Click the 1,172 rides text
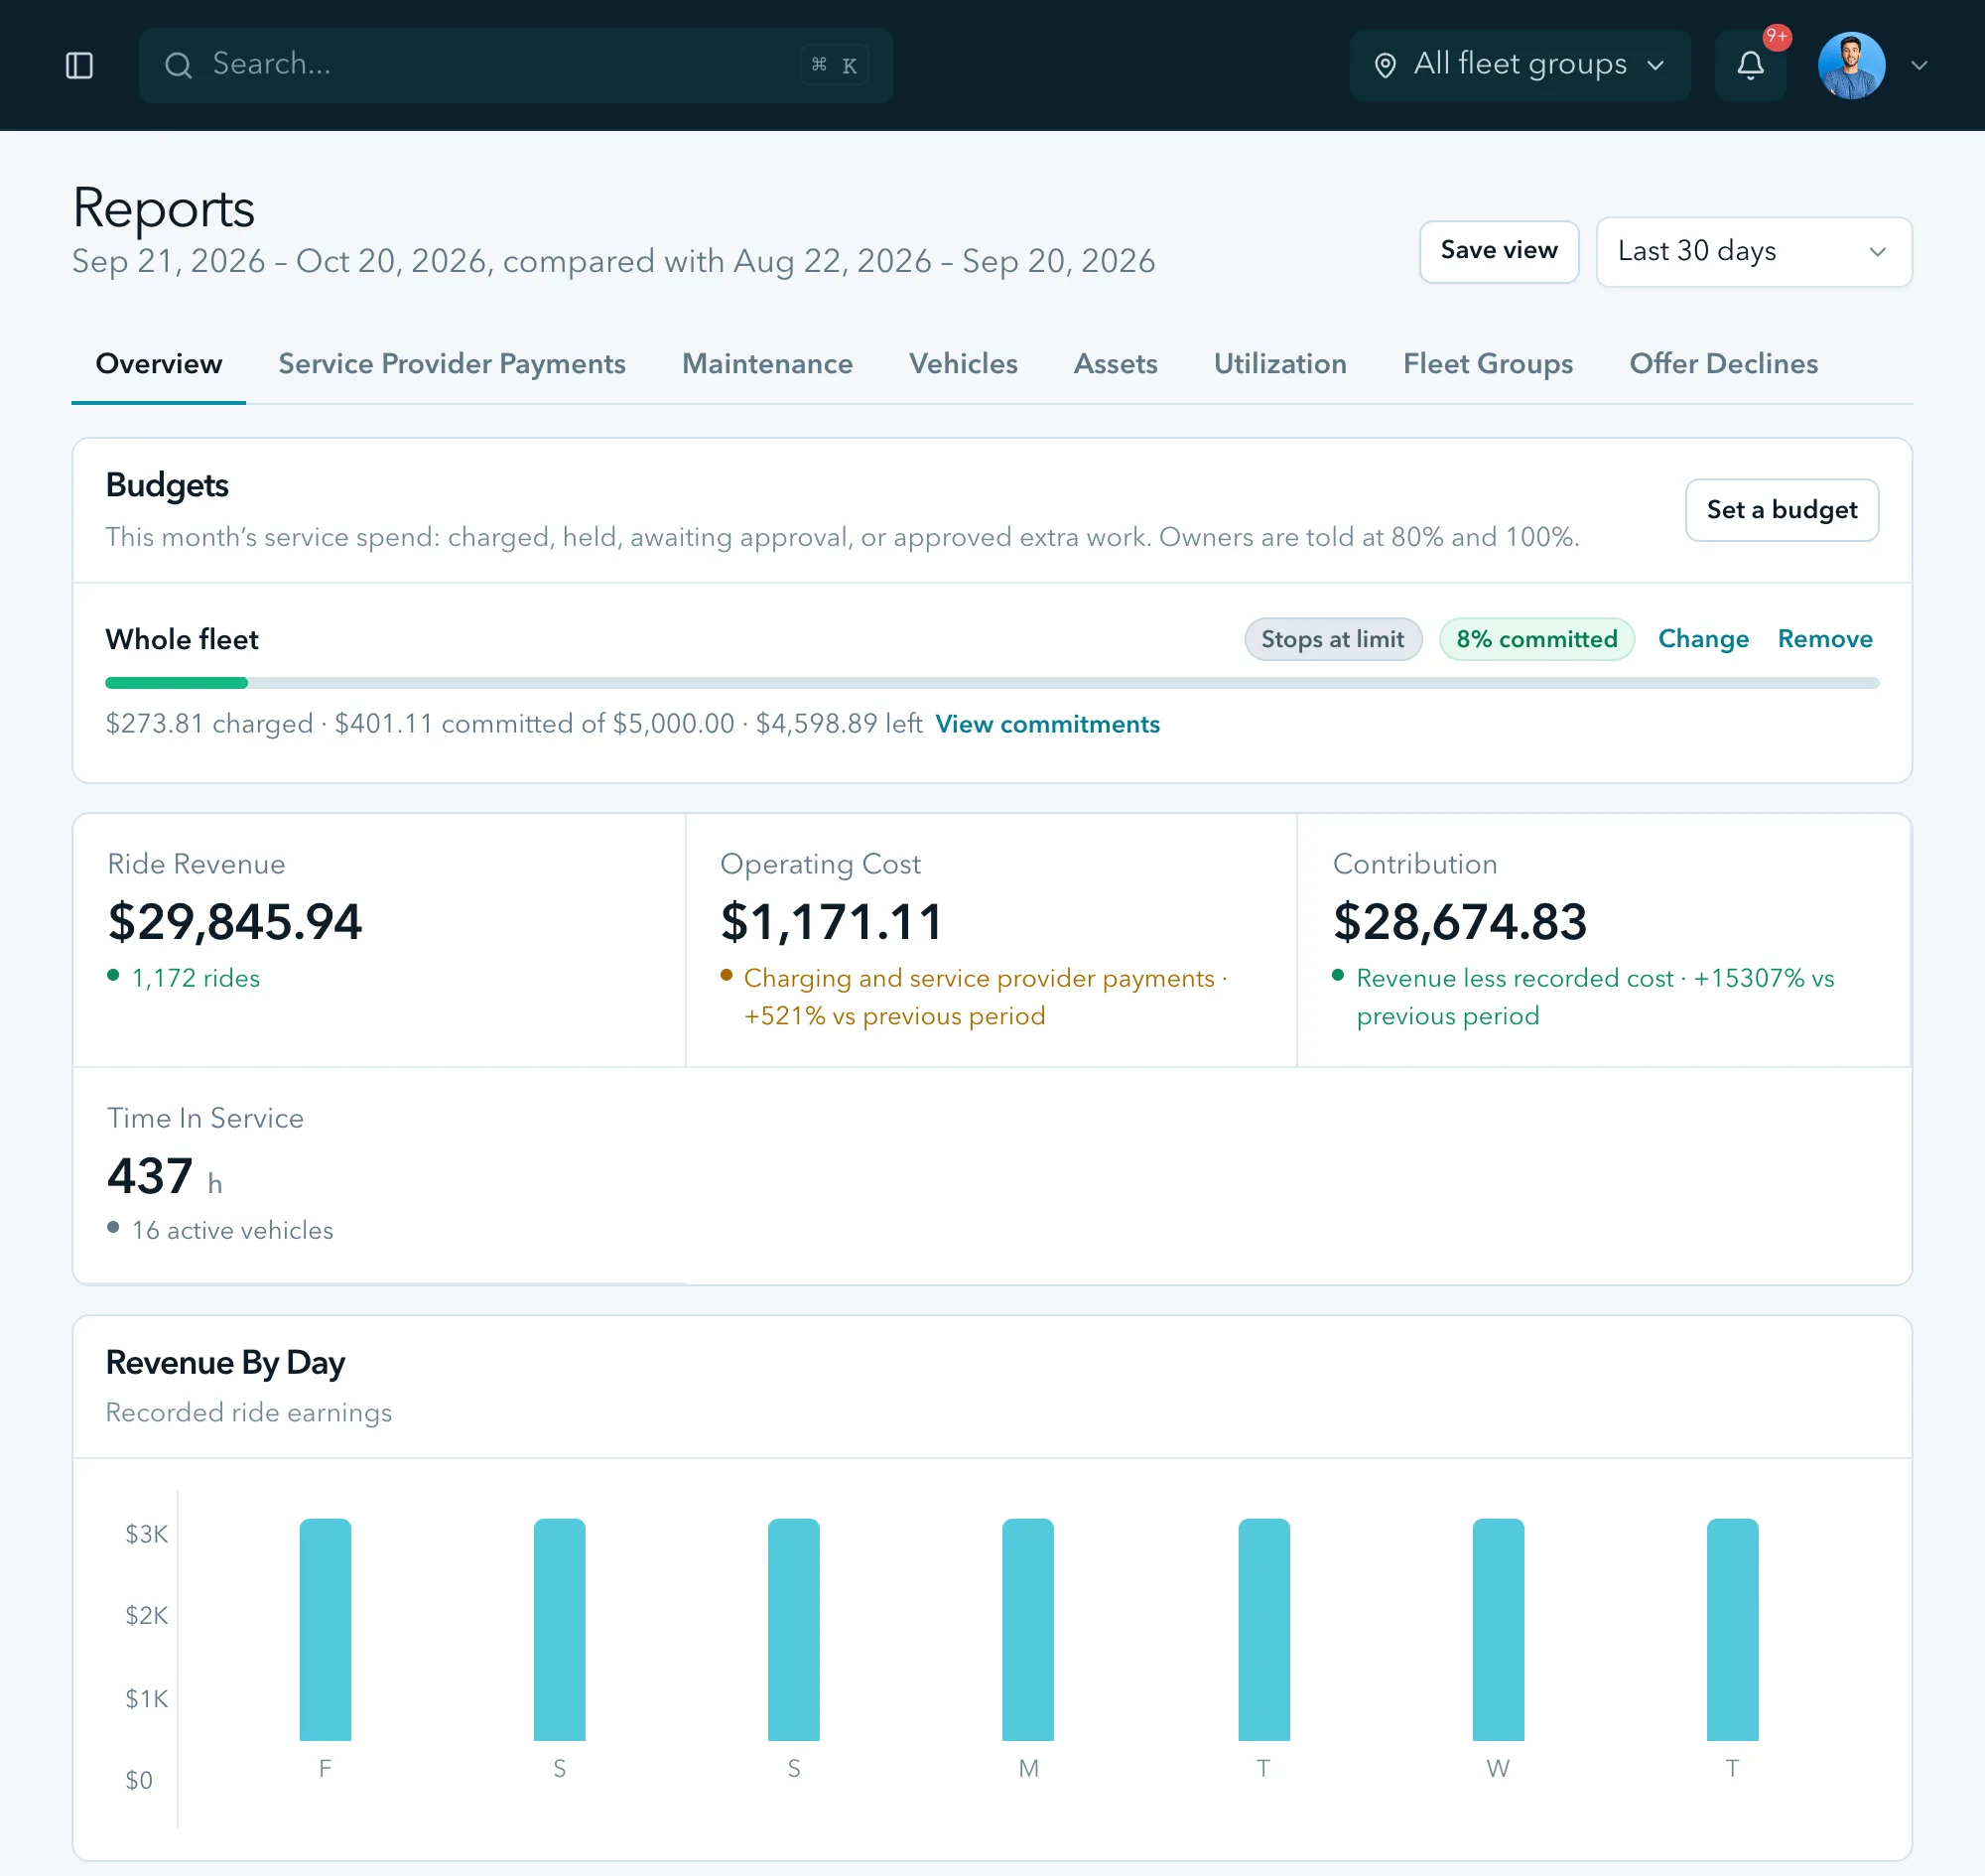 [x=195, y=978]
